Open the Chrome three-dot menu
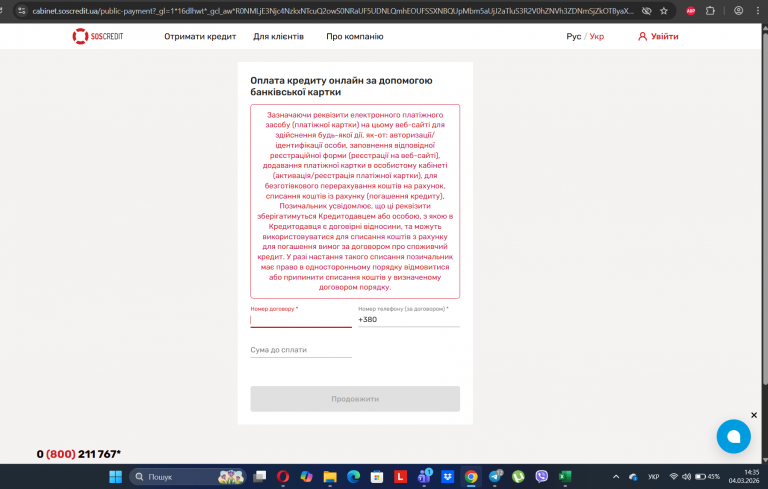This screenshot has height=489, width=768. pyautogui.click(x=758, y=11)
